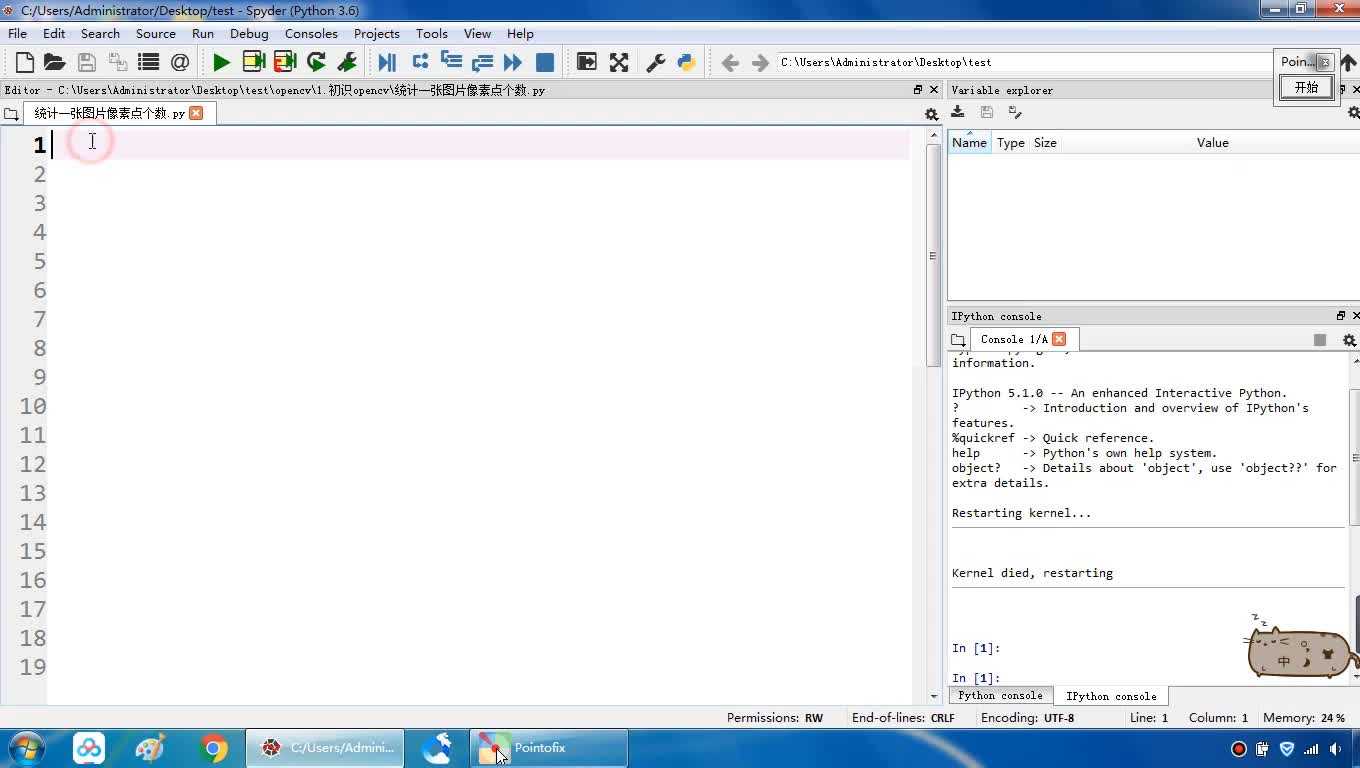
Task: Open the Consoles menu
Action: (311, 33)
